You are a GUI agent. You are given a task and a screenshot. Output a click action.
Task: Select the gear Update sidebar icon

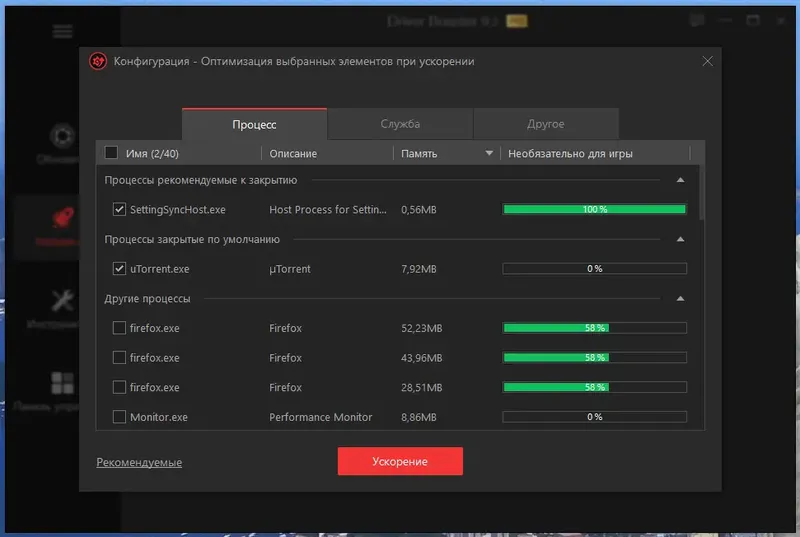(x=63, y=136)
